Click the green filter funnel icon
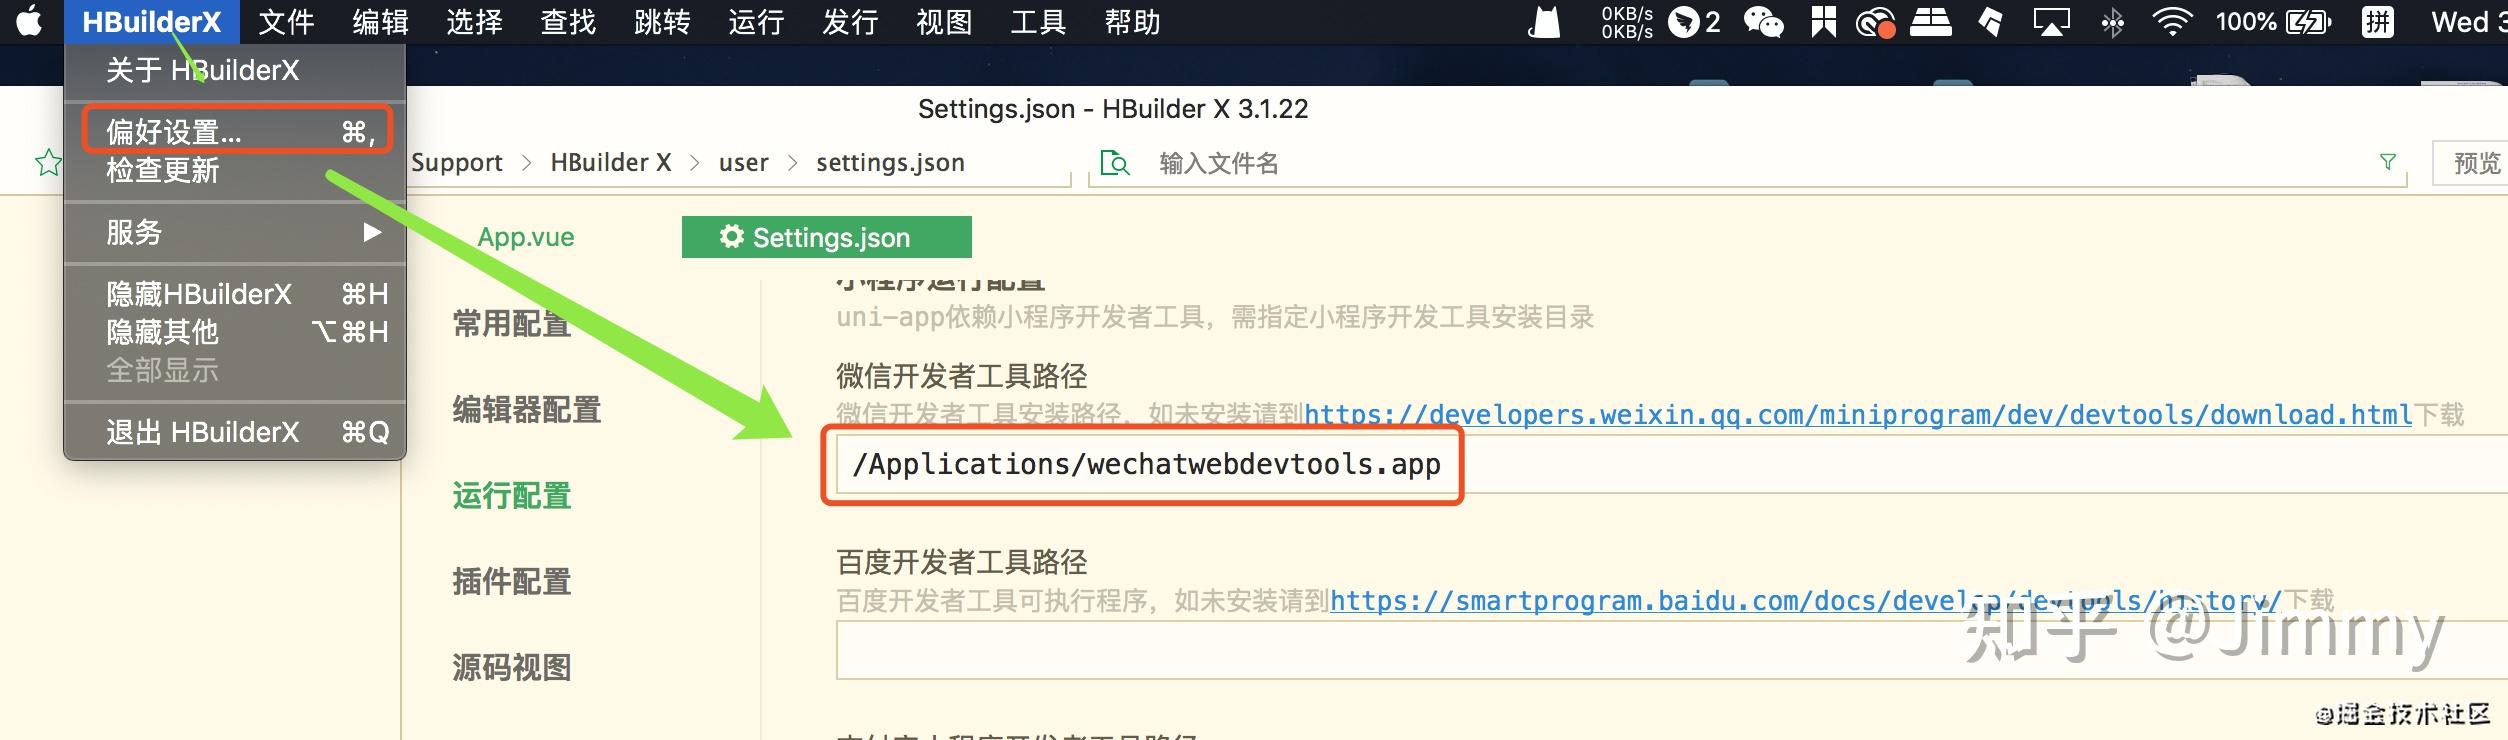 coord(2388,161)
